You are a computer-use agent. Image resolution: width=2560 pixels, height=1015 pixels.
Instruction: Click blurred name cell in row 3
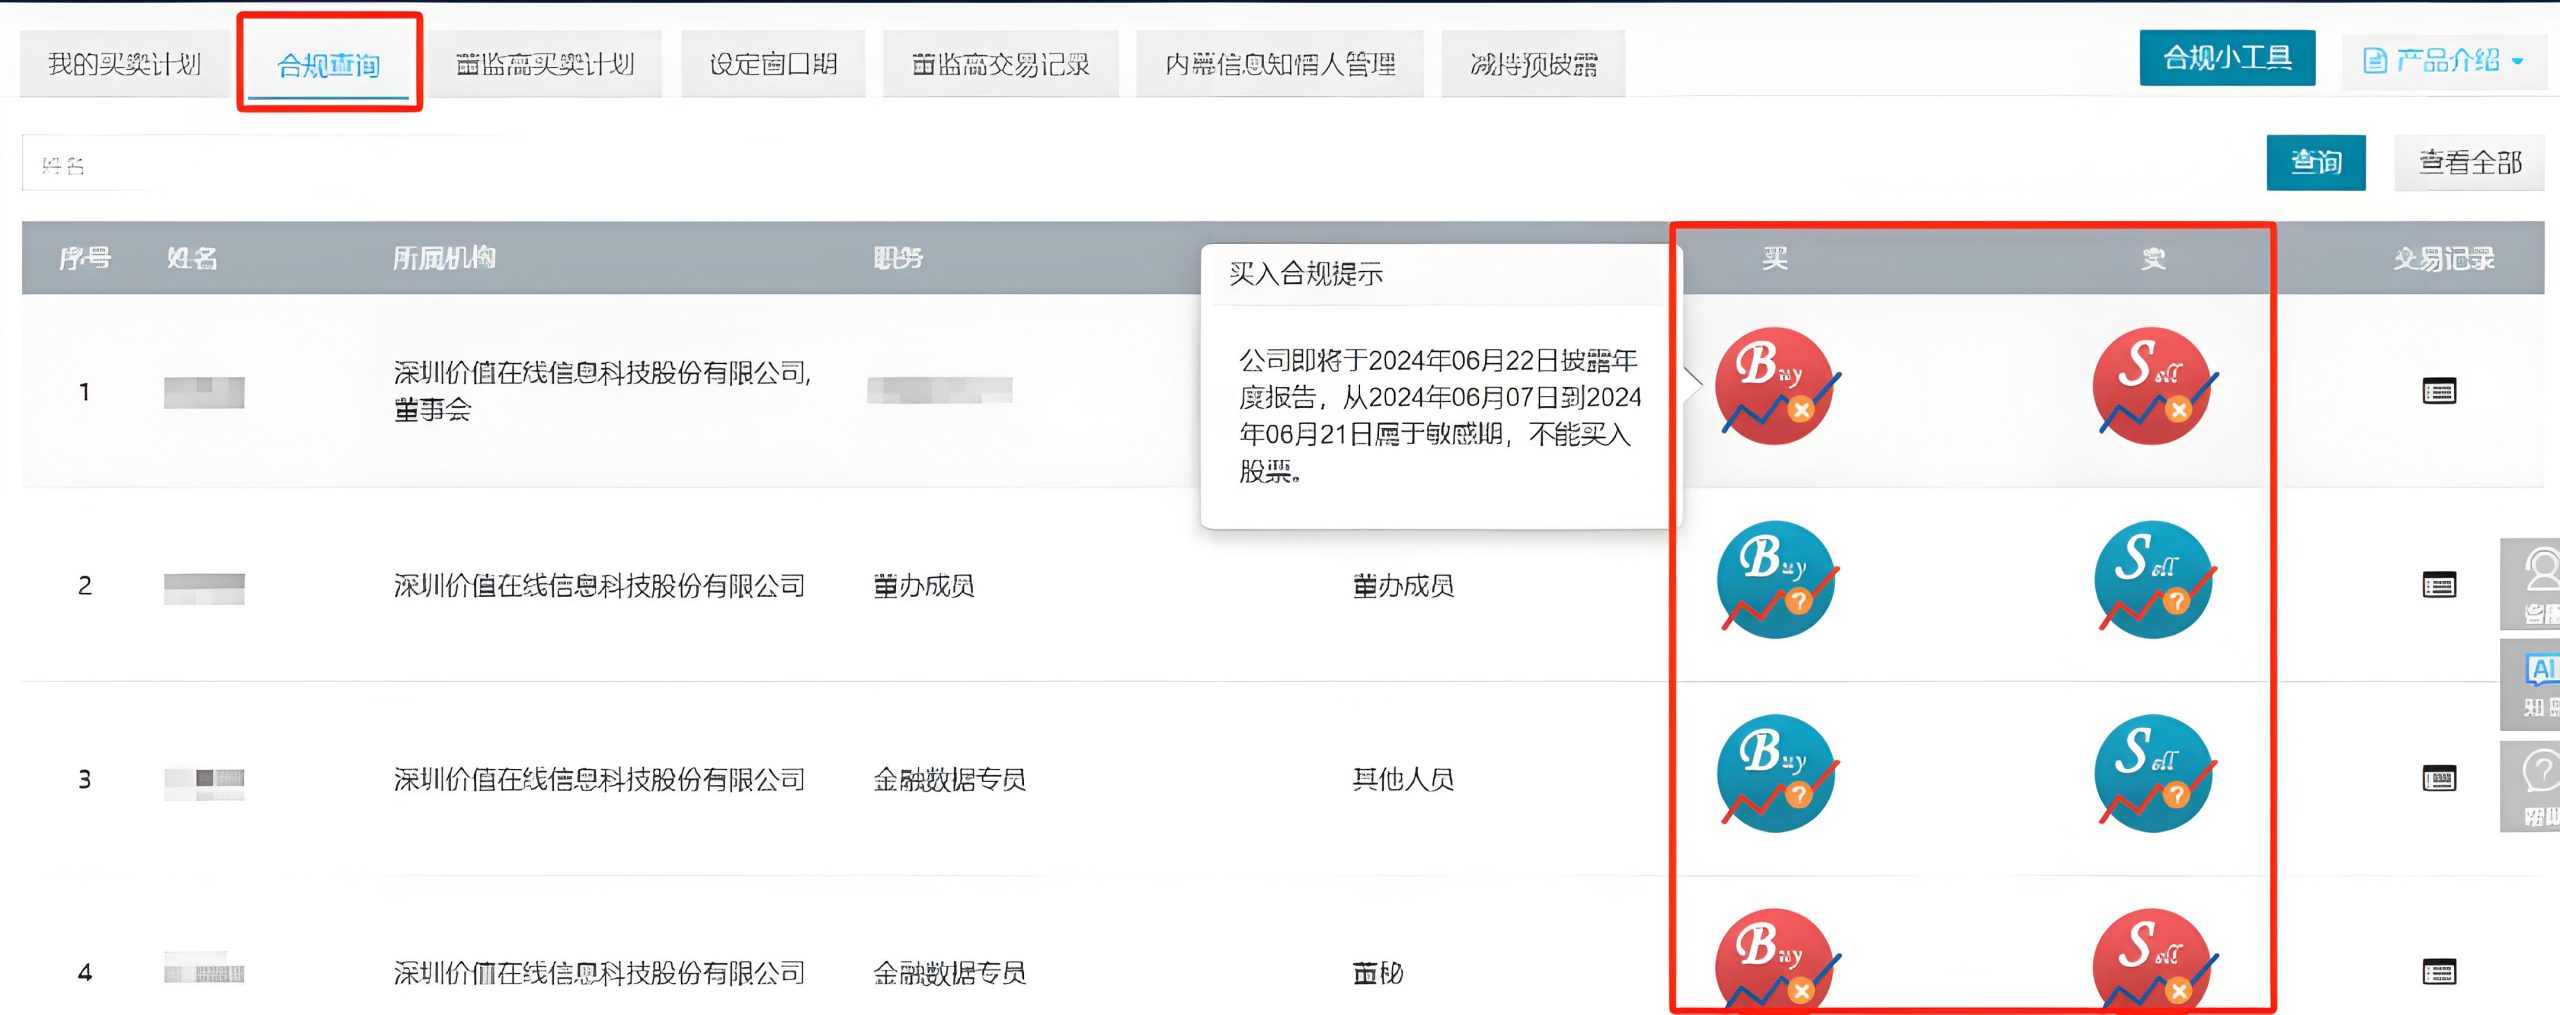coord(204,784)
